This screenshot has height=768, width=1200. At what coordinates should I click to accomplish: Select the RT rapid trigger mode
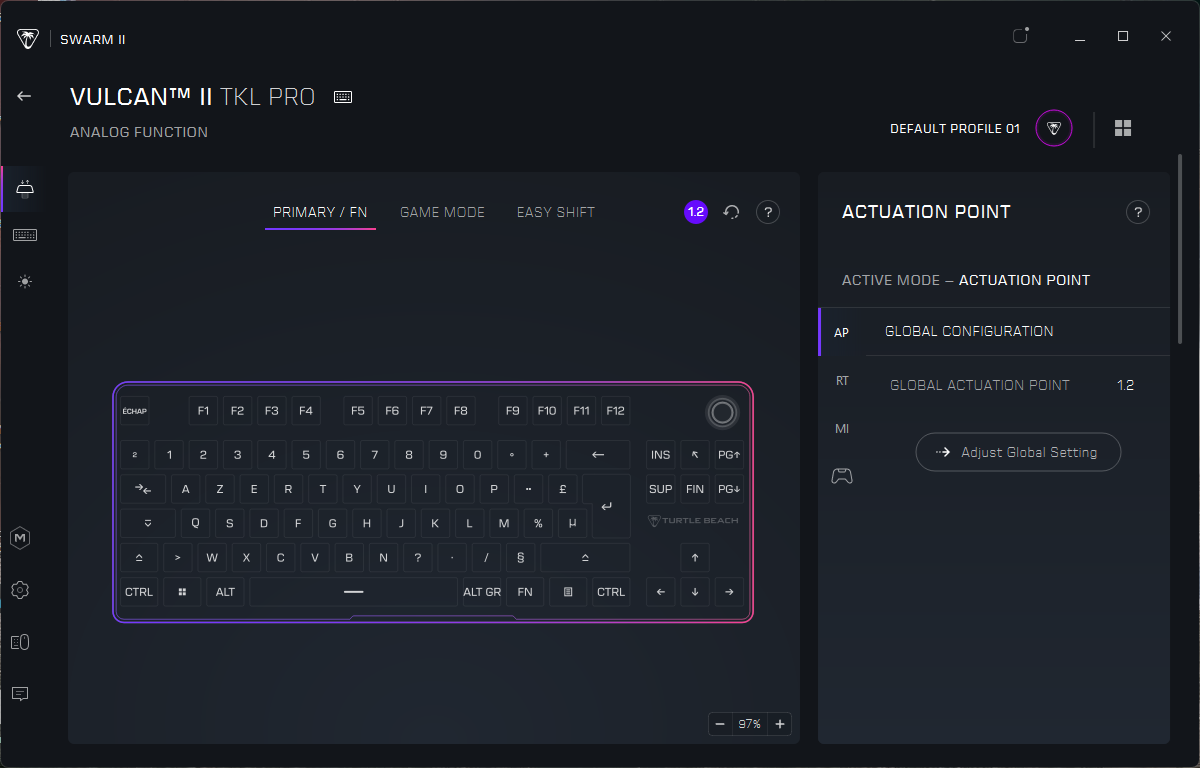coord(842,381)
